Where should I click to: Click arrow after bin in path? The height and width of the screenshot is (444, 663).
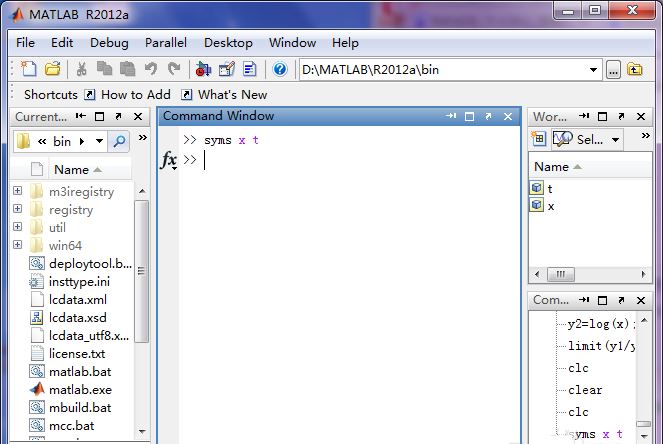(x=82, y=142)
